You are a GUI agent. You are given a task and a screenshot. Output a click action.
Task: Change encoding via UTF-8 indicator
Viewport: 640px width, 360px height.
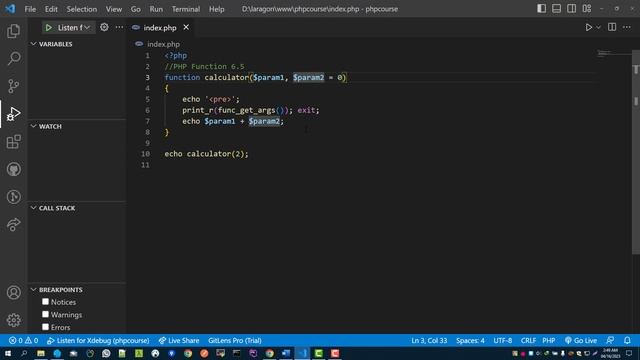[502, 340]
